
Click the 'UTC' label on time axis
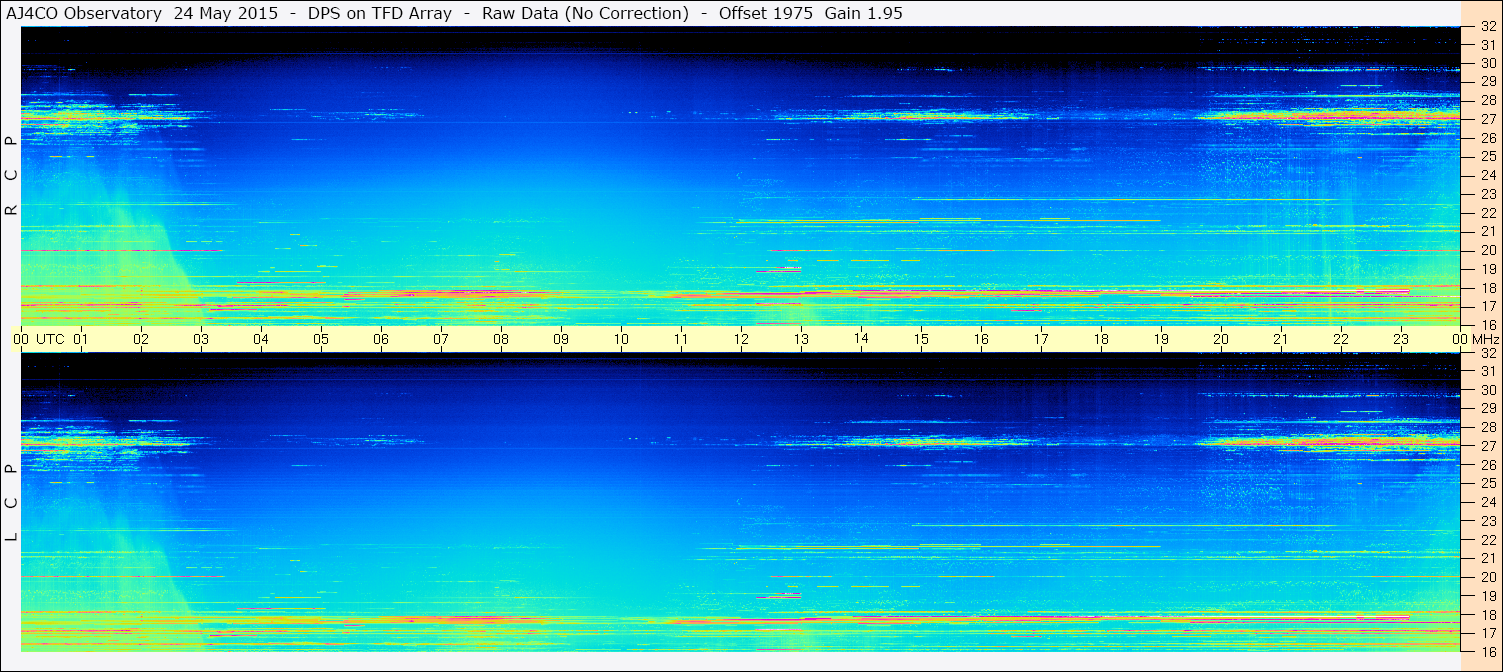(x=50, y=339)
